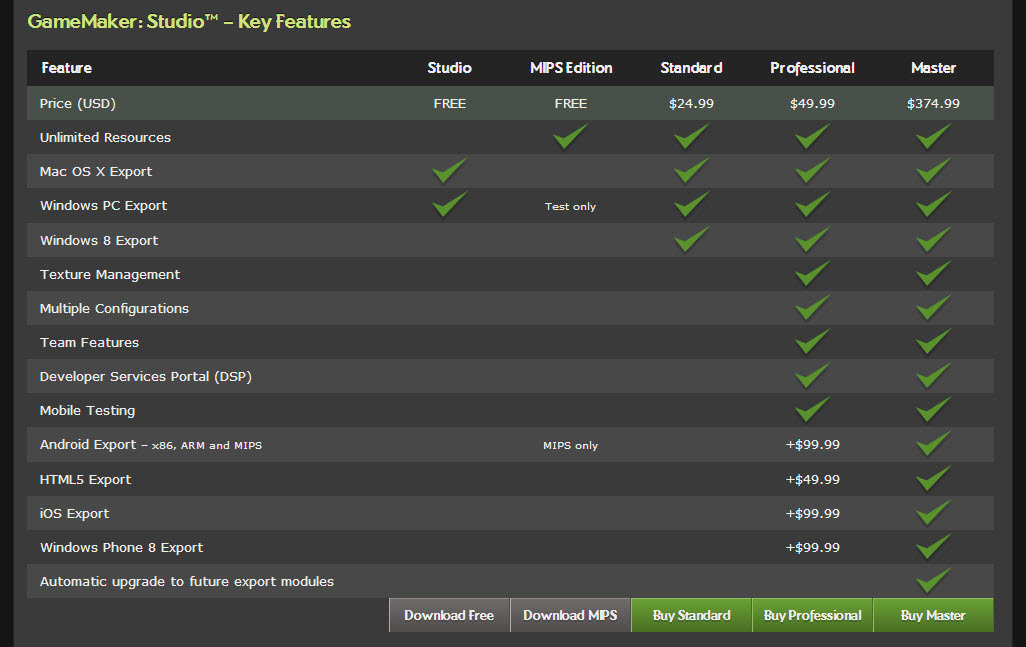
Task: Click the 'Test only' label for Windows PC
Action: pos(570,206)
